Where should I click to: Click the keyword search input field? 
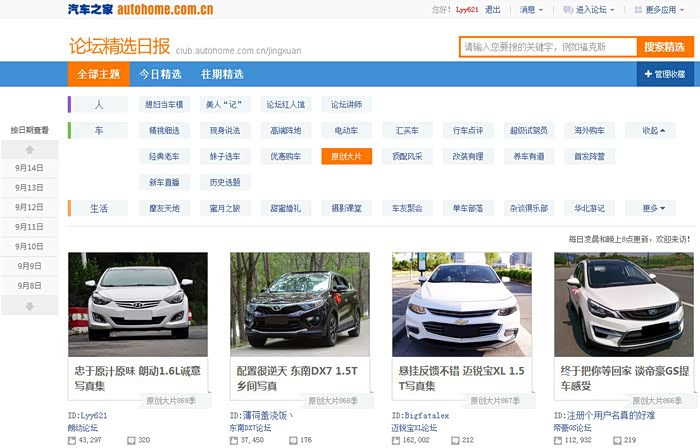point(548,47)
